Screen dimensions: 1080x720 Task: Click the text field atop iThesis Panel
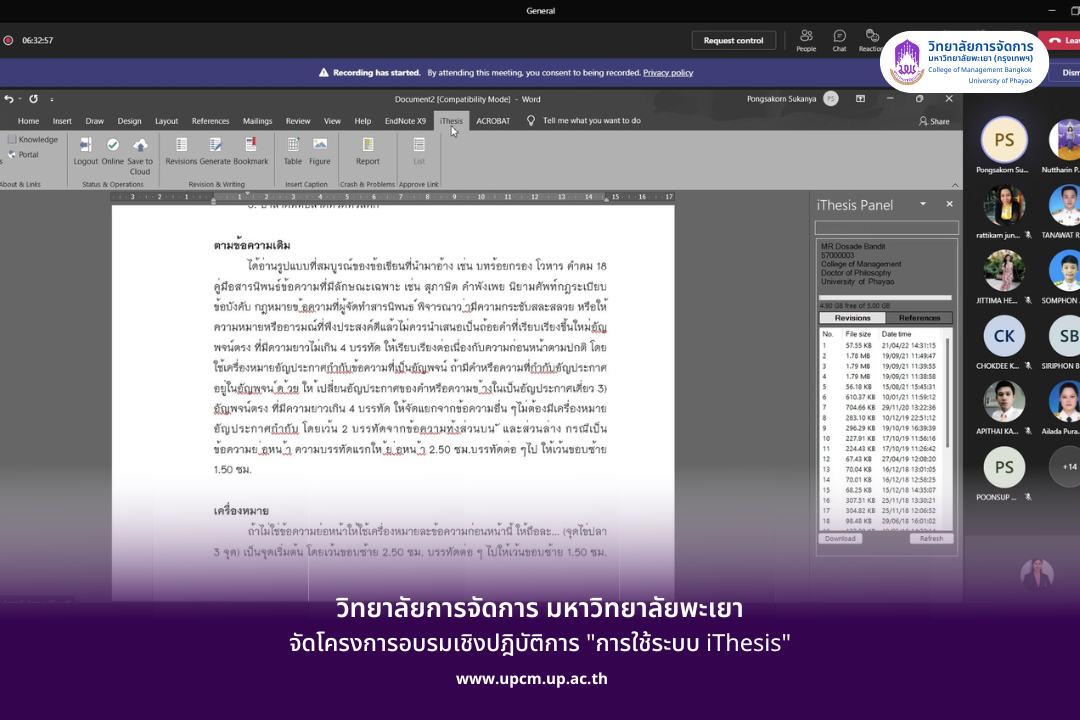pos(886,227)
